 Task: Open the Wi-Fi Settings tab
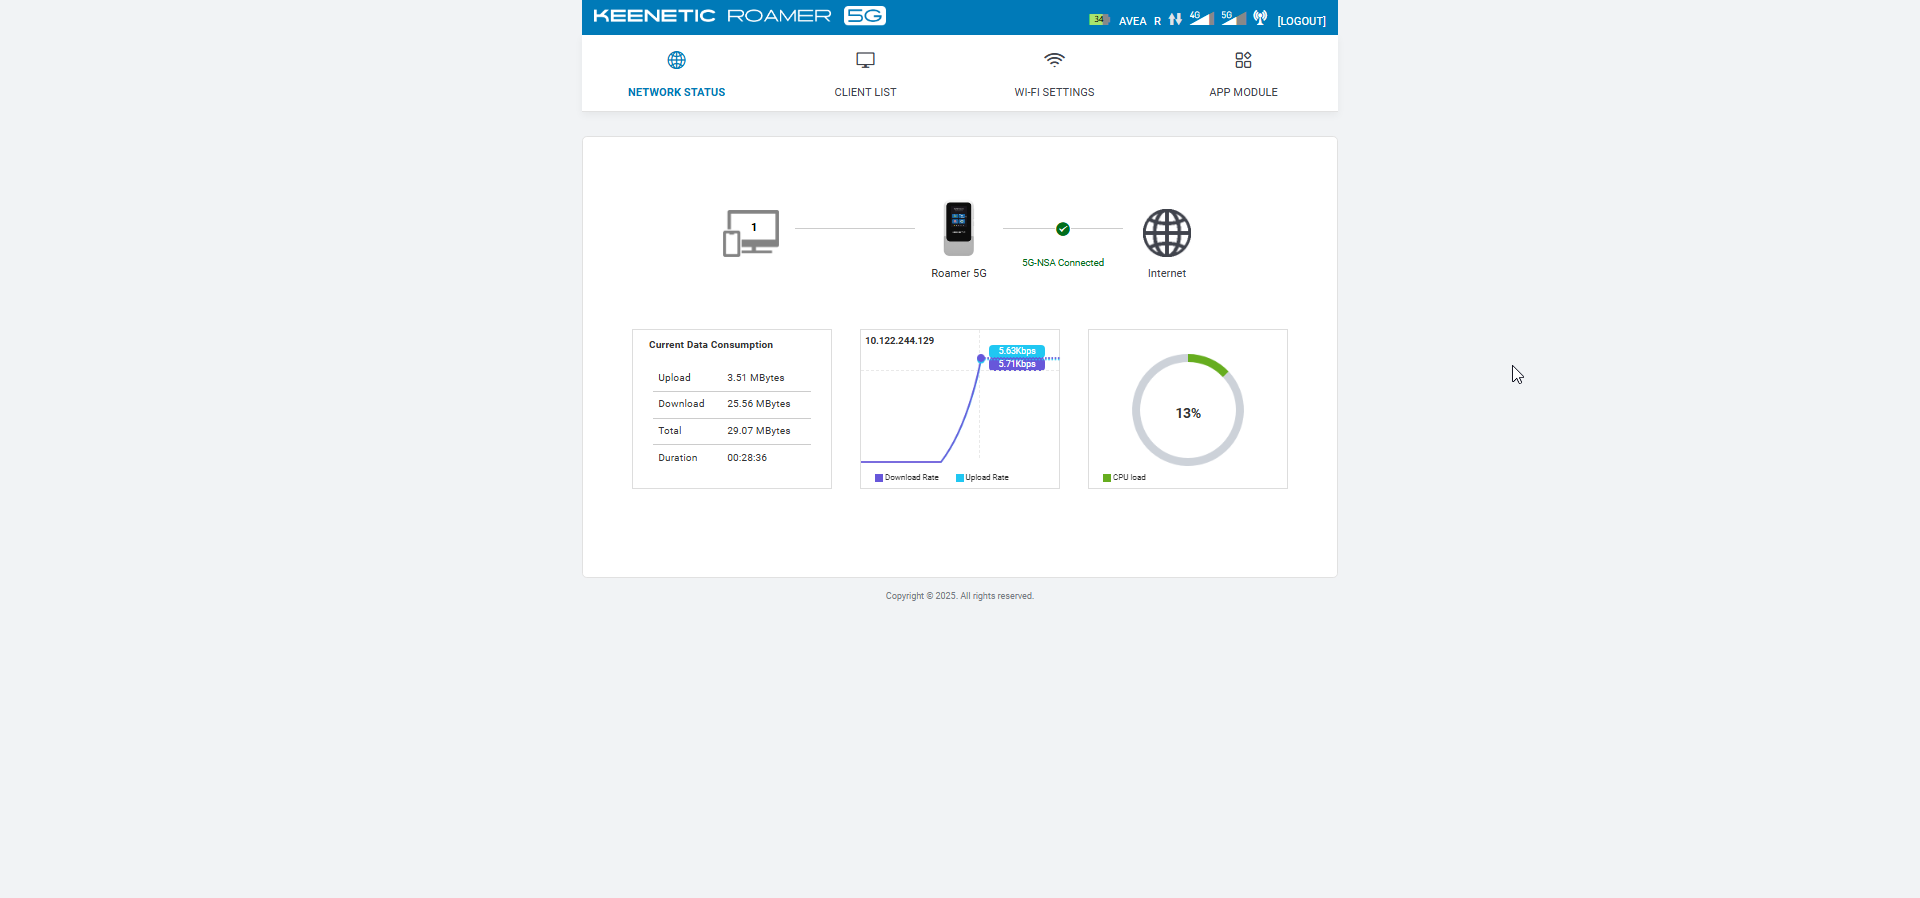[1054, 74]
